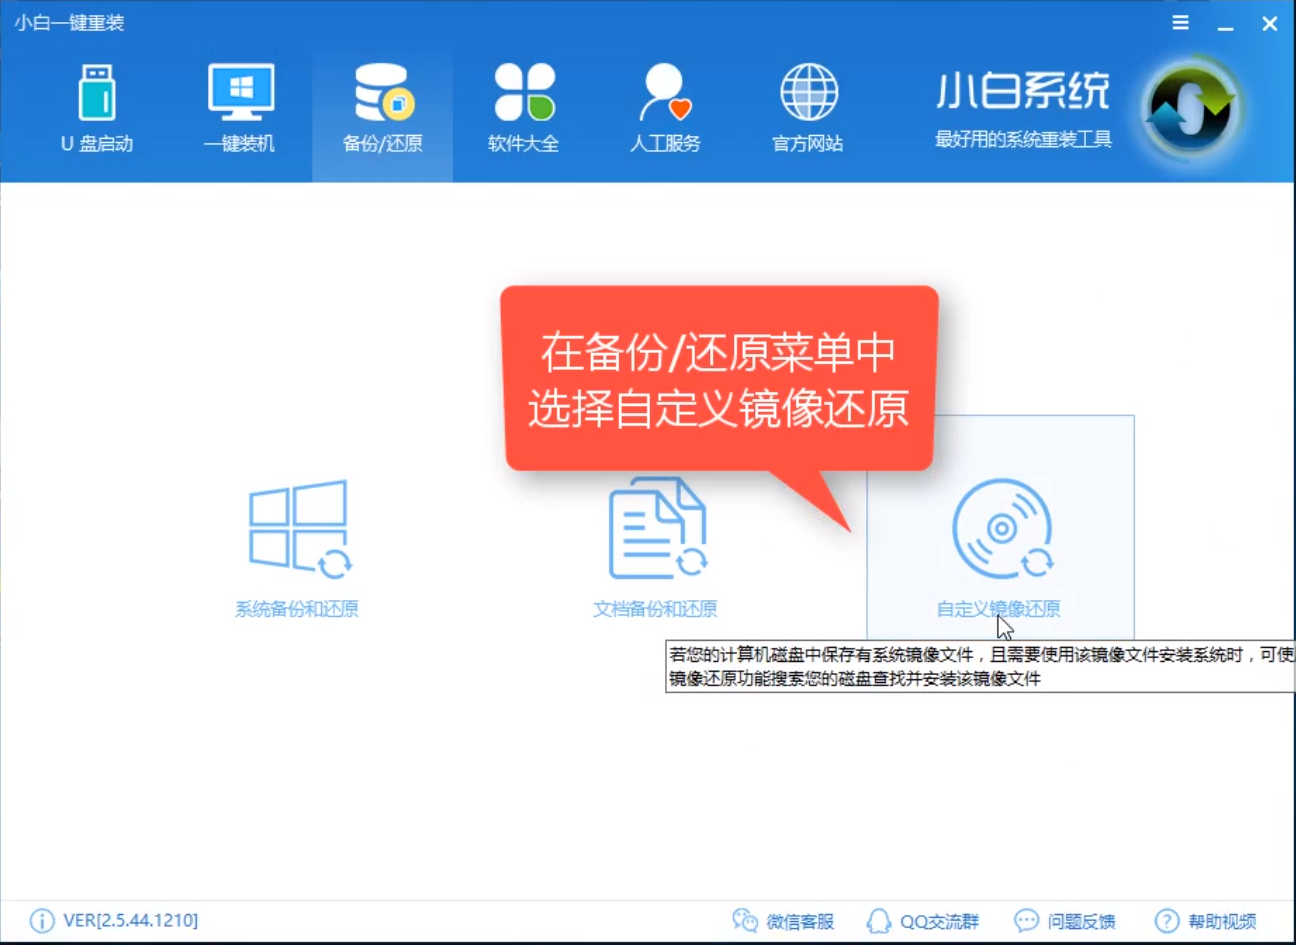Open the hamburger menu at top right

pyautogui.click(x=1180, y=22)
